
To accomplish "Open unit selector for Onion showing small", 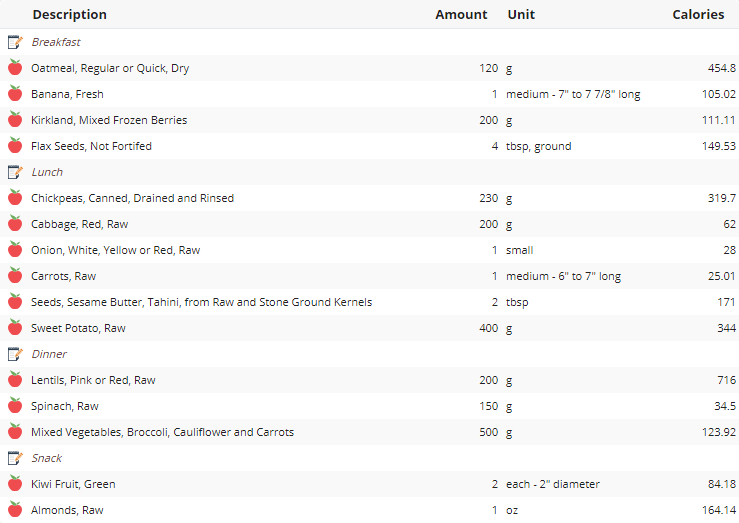I will [519, 250].
